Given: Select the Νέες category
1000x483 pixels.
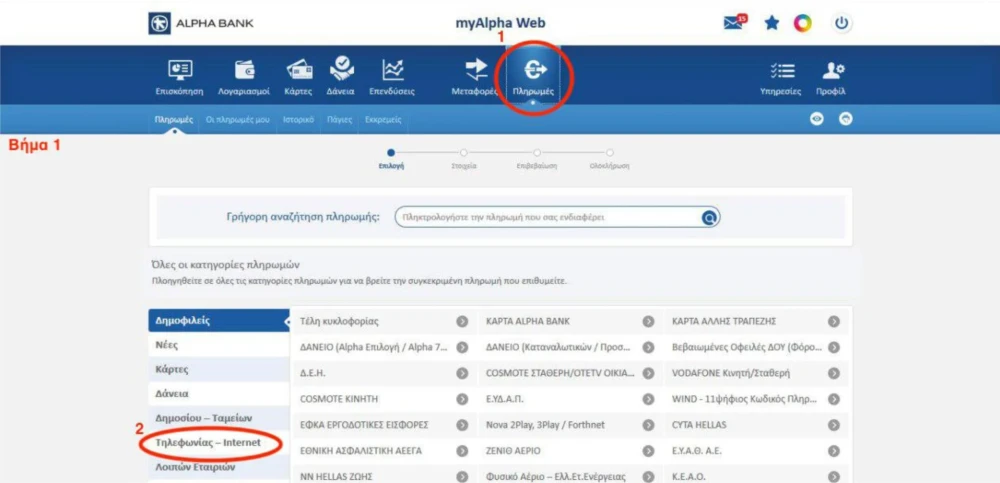Looking at the screenshot, I should (219, 345).
